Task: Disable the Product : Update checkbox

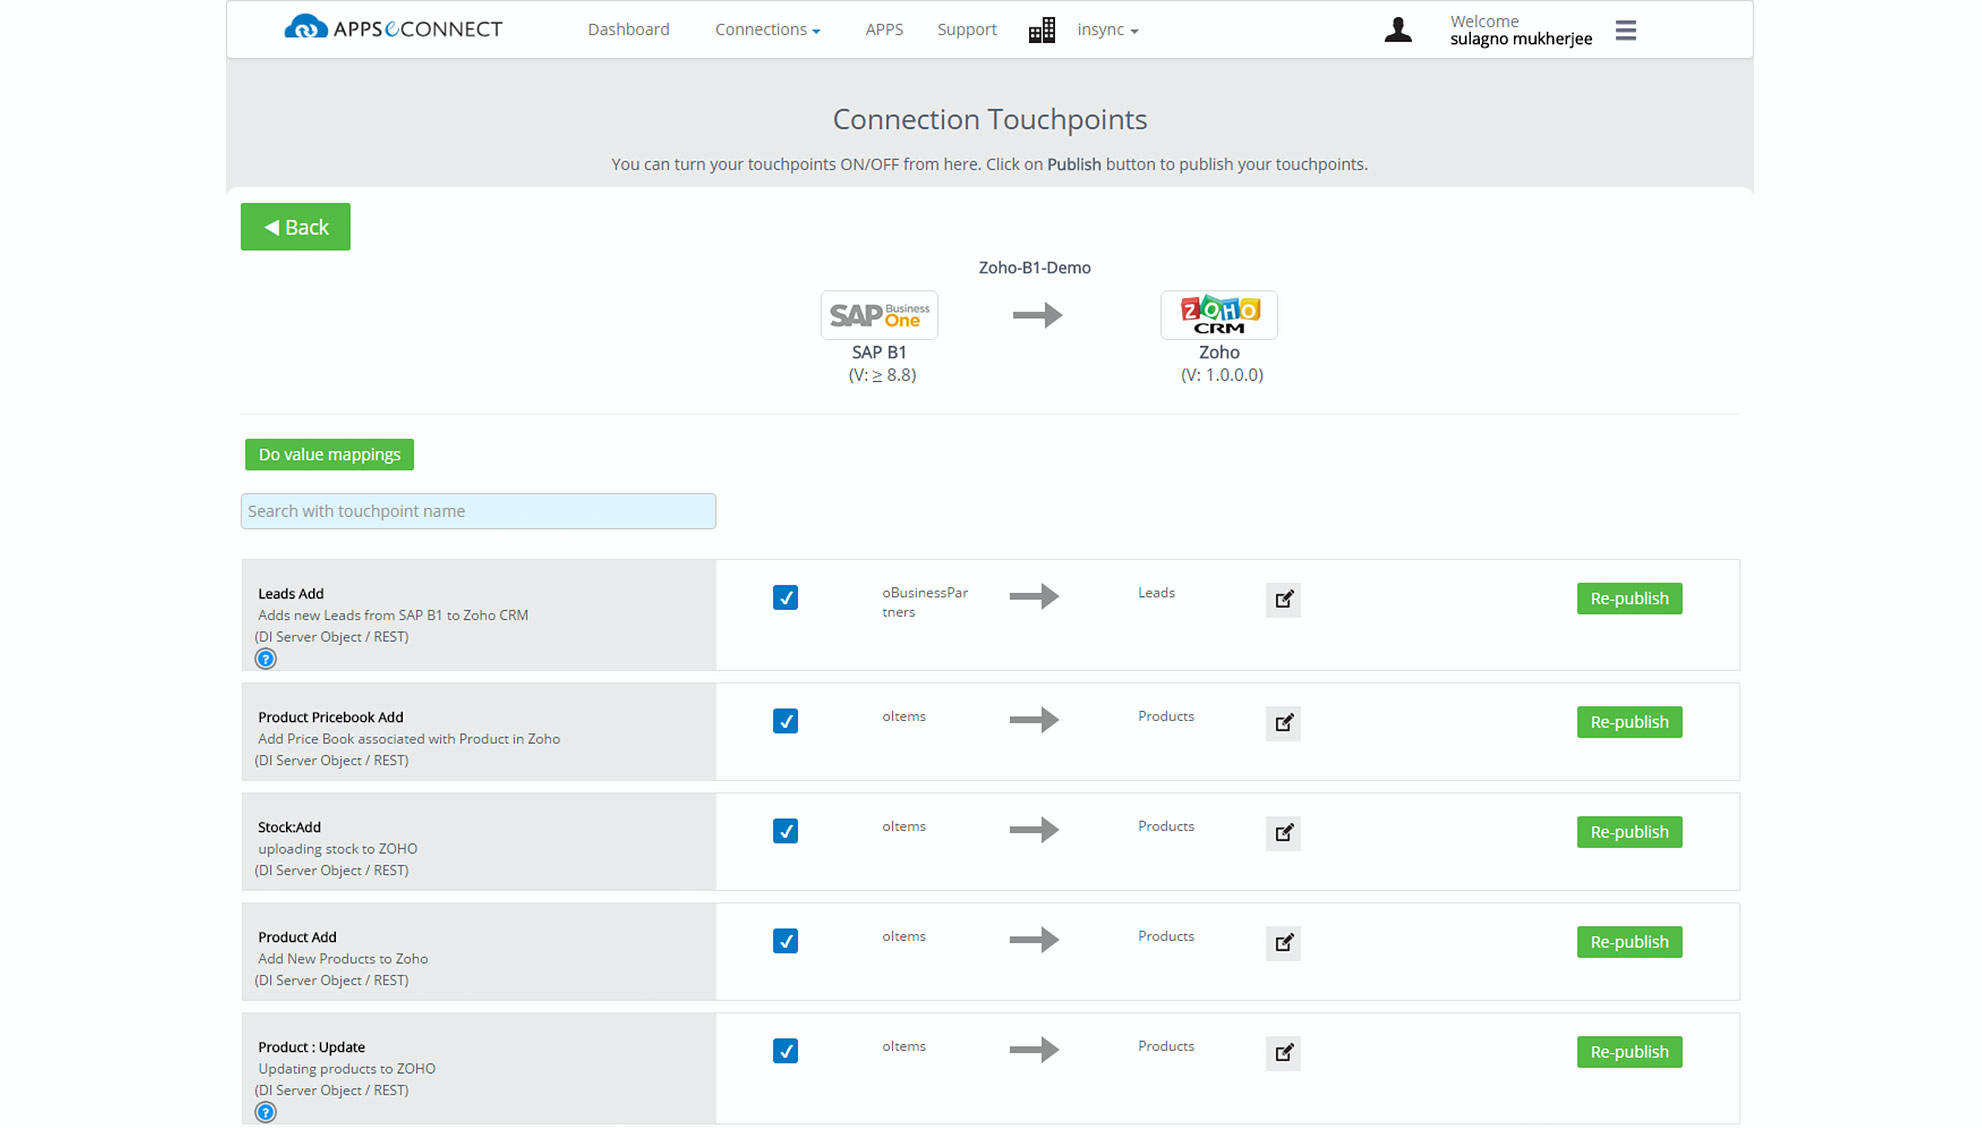Action: pos(785,1052)
